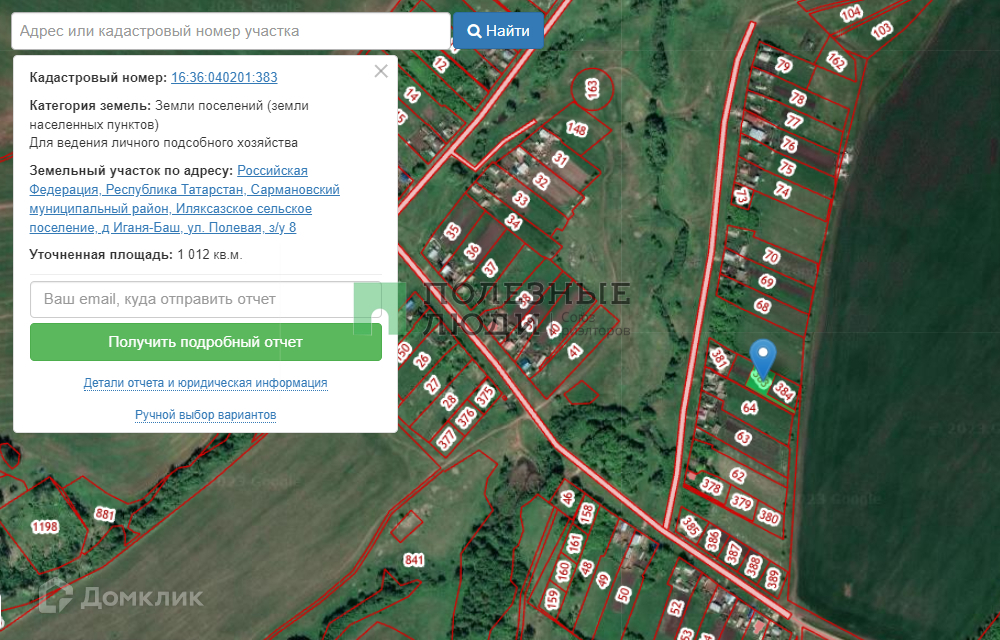This screenshot has height=640, width=1000.
Task: Select parcel 380 on the map
Action: (x=768, y=516)
